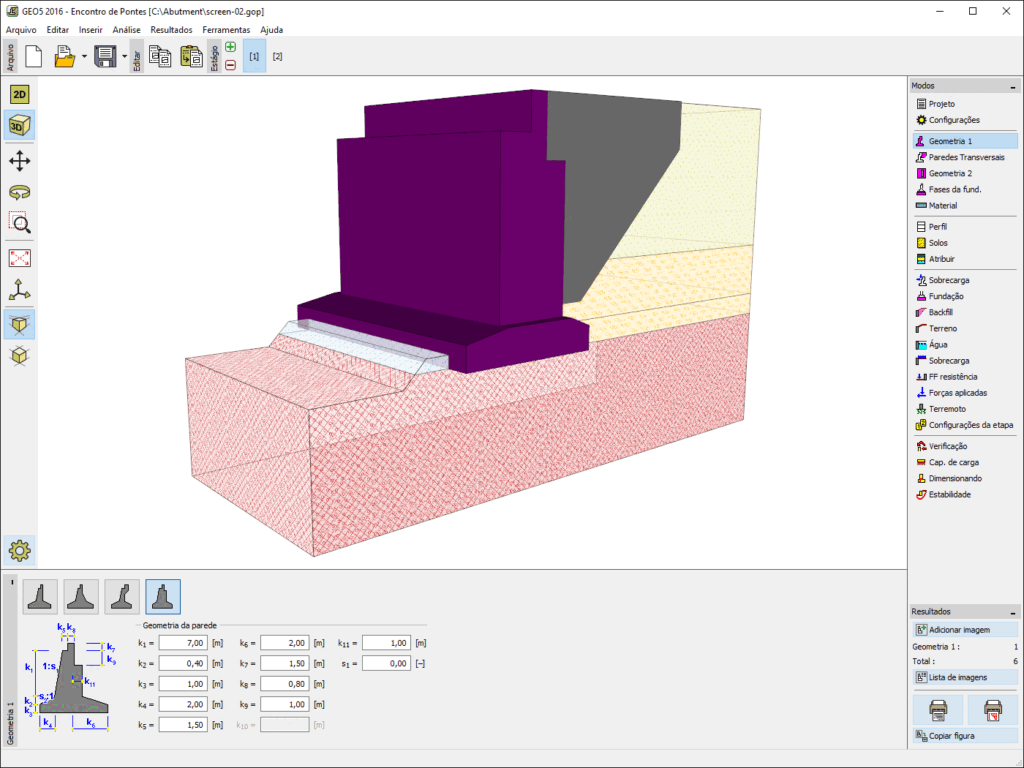
Task: Expand the open file dropdown arrow
Action: coord(84,56)
